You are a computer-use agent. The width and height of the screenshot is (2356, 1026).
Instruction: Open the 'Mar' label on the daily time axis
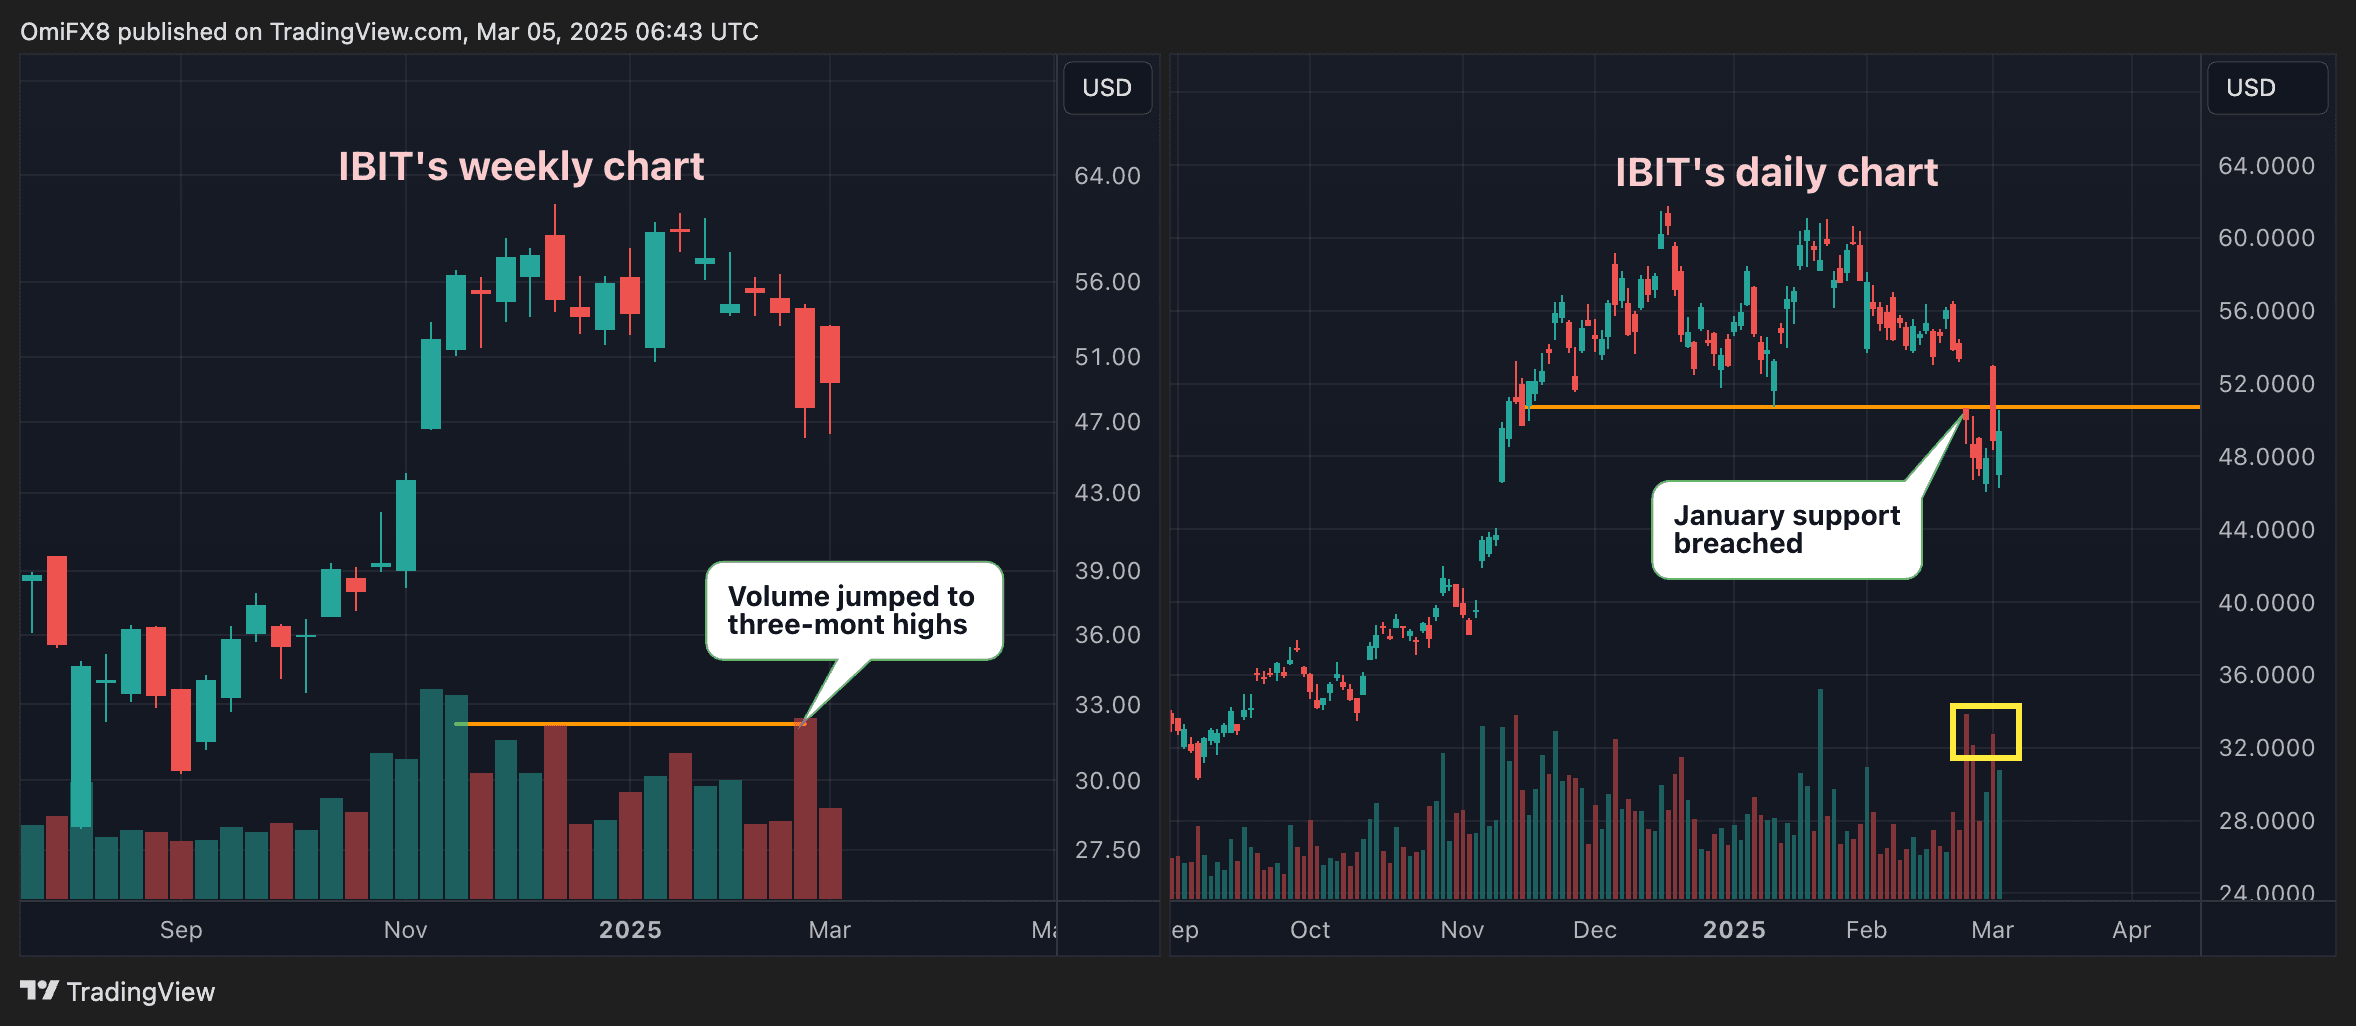1994,929
